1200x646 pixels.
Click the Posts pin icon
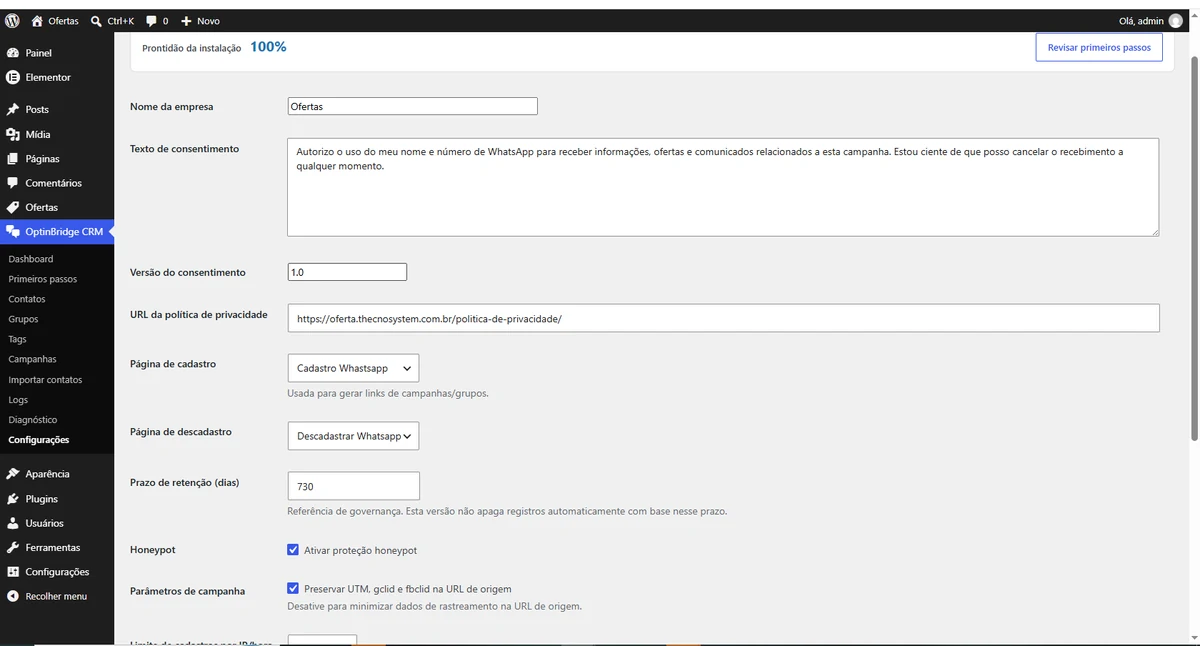click(x=13, y=110)
